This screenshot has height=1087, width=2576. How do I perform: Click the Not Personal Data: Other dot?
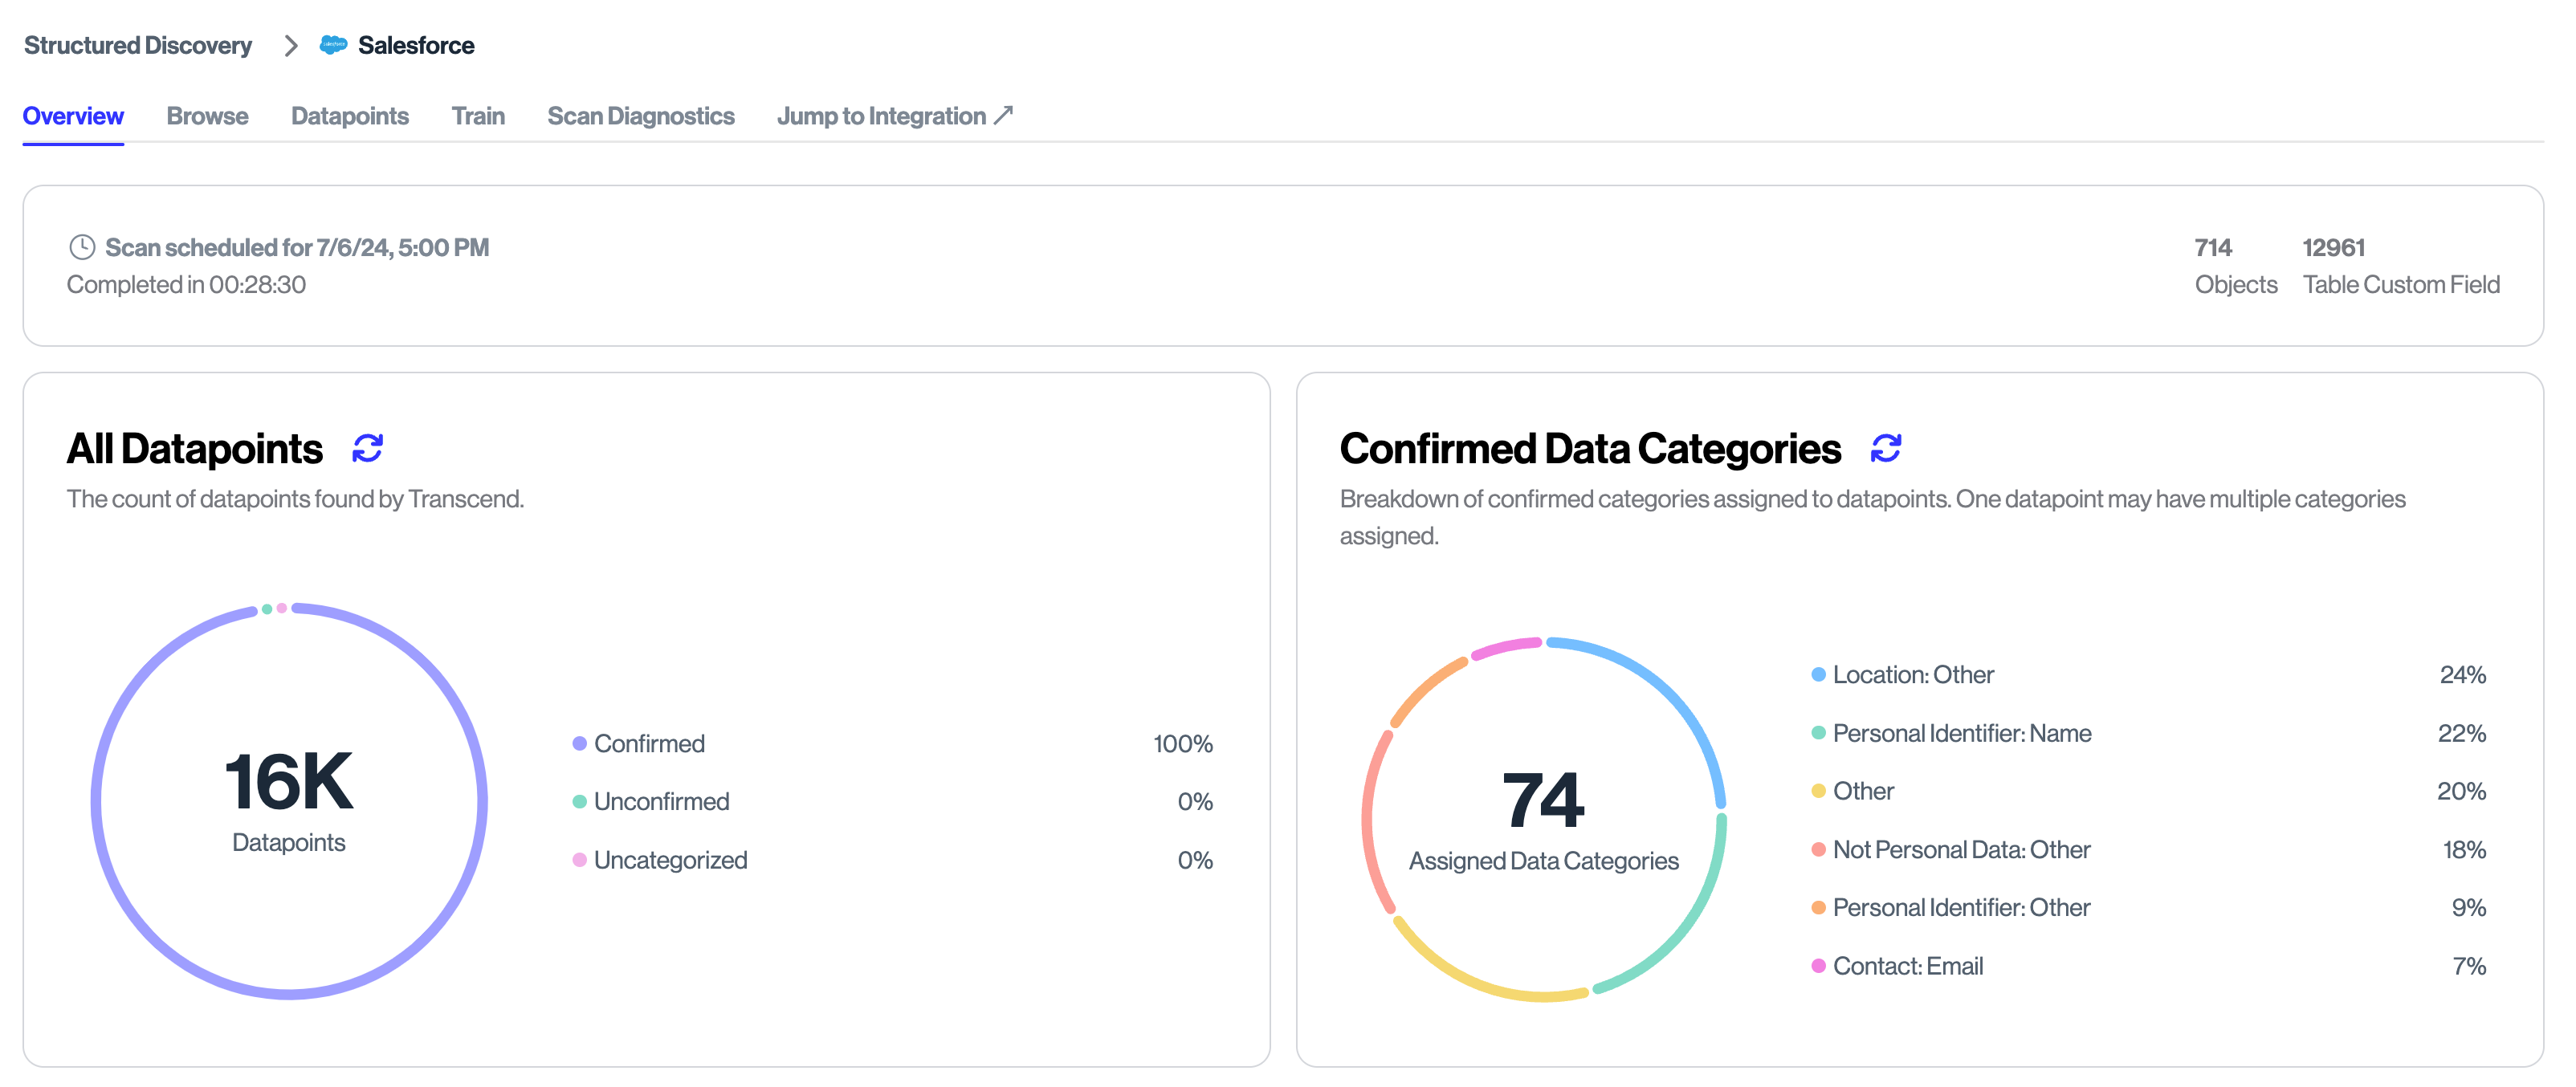[1818, 849]
